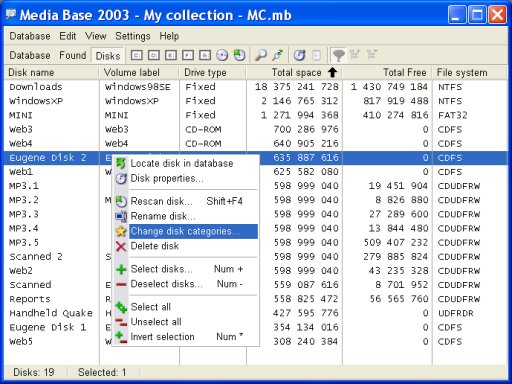This screenshot has height=384, width=512.
Task: Sort by File system column header
Action: coord(470,72)
